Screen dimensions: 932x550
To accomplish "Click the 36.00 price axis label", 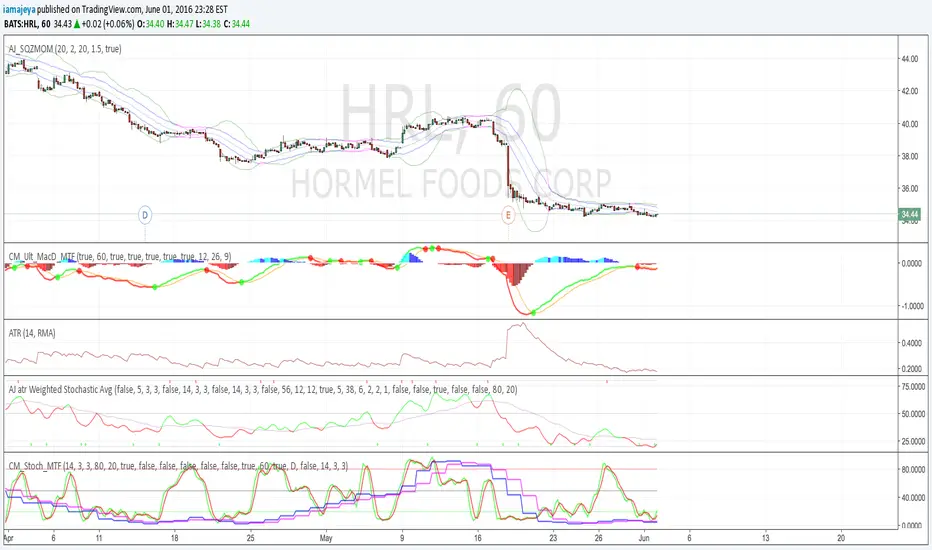I will click(x=910, y=189).
